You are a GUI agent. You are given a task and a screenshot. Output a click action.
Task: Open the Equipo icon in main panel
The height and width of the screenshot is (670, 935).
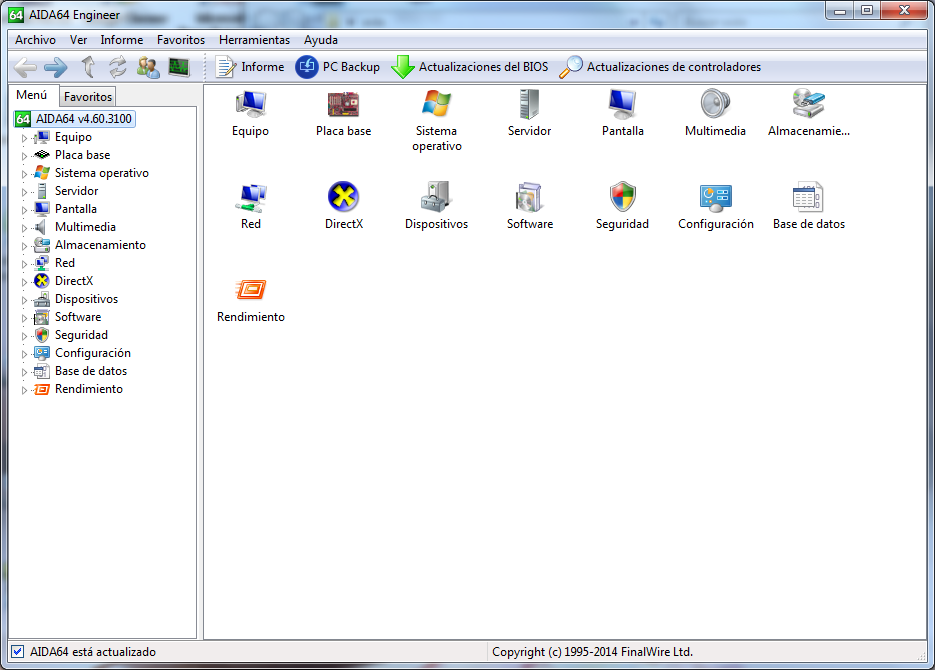pos(250,104)
